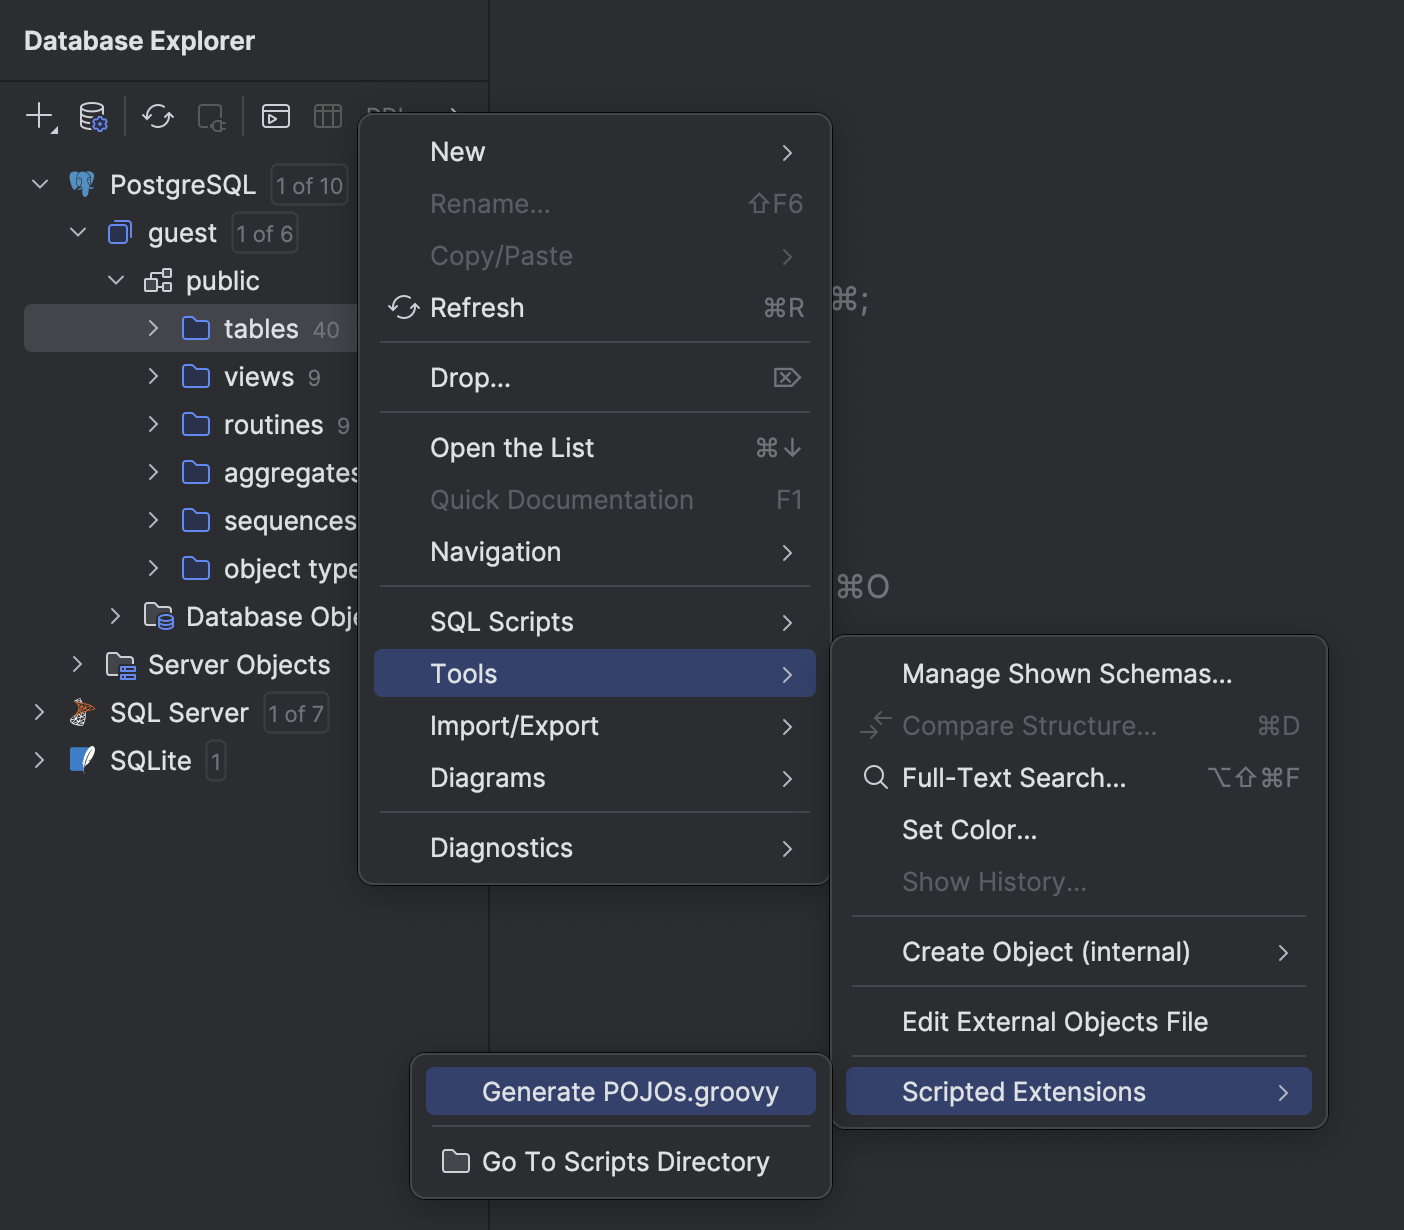Click the add new data source plus icon
The height and width of the screenshot is (1230, 1404).
point(39,116)
